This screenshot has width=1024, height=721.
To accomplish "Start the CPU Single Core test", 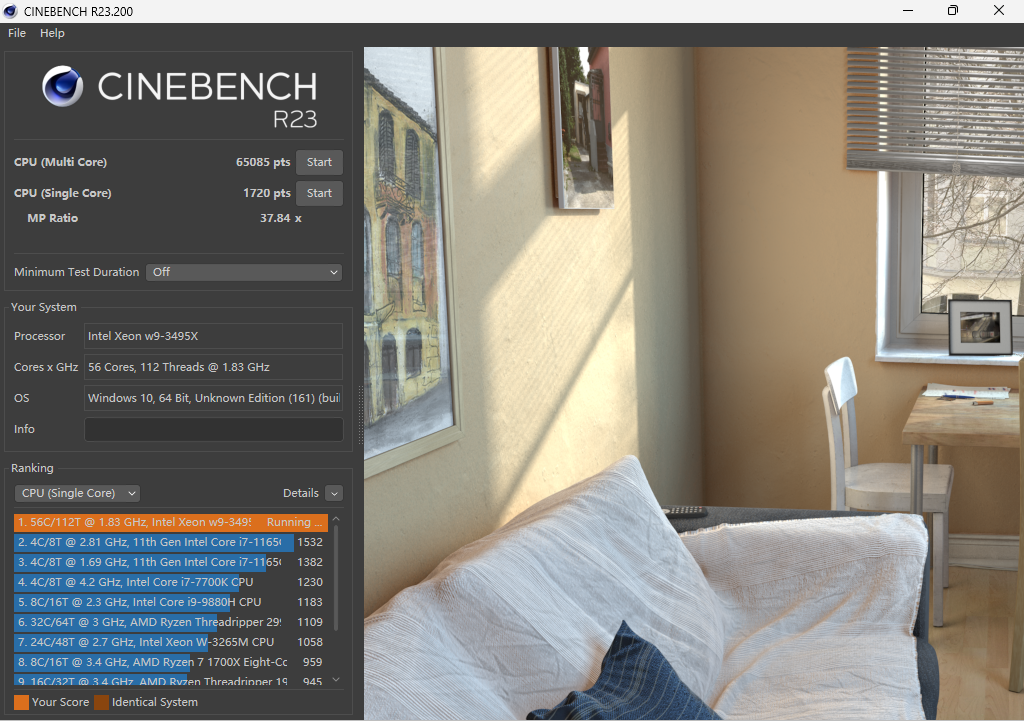I will pyautogui.click(x=319, y=193).
